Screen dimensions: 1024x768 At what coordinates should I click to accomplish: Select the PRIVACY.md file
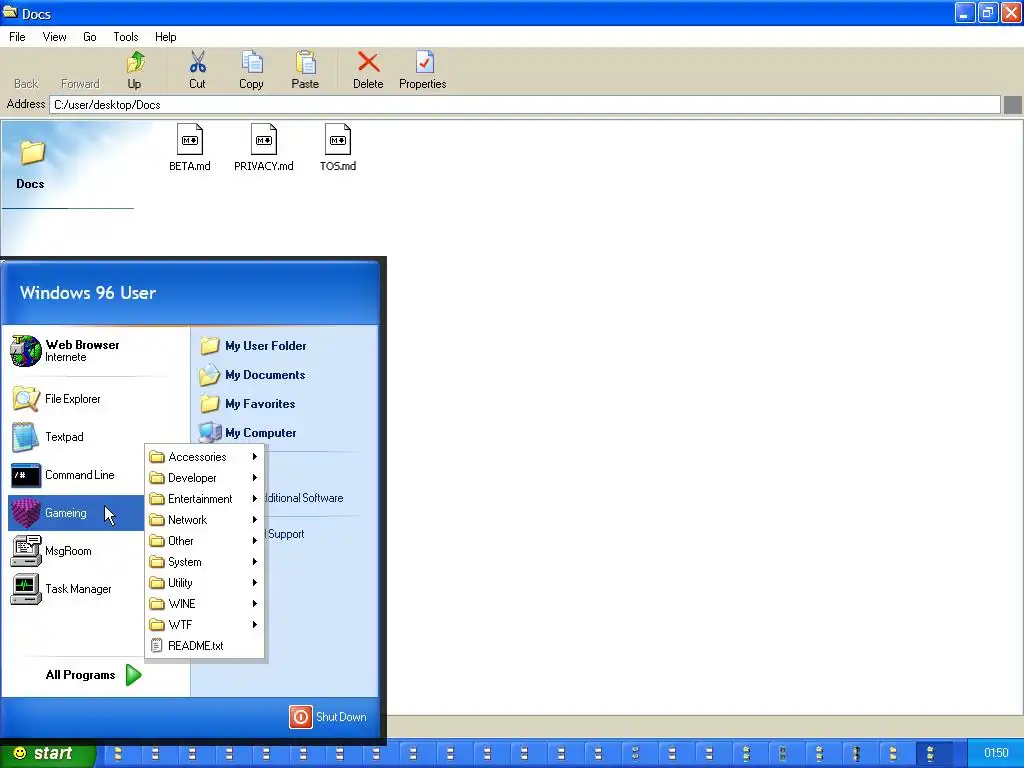(264, 148)
